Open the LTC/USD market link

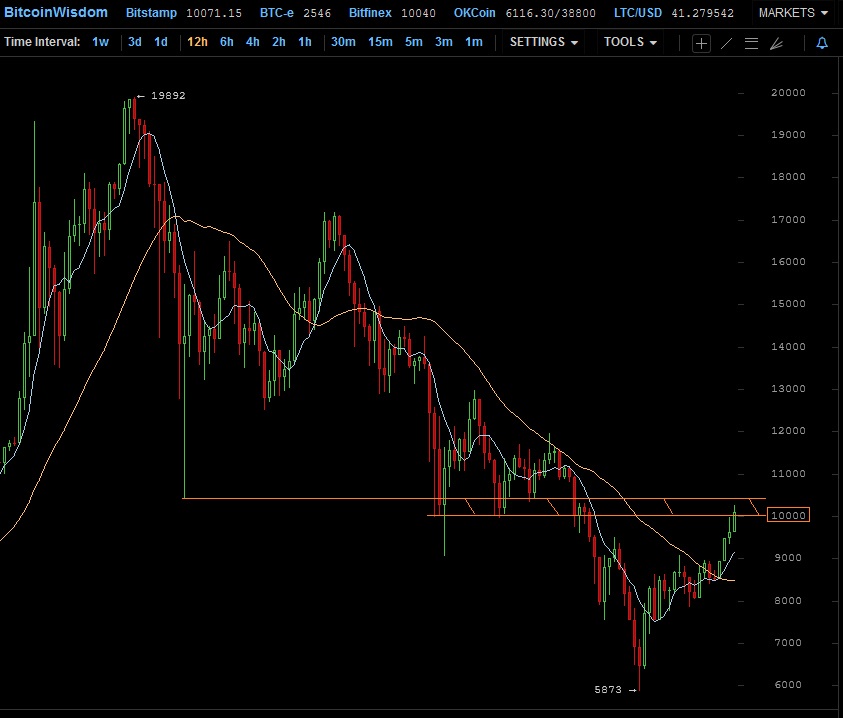[x=638, y=13]
